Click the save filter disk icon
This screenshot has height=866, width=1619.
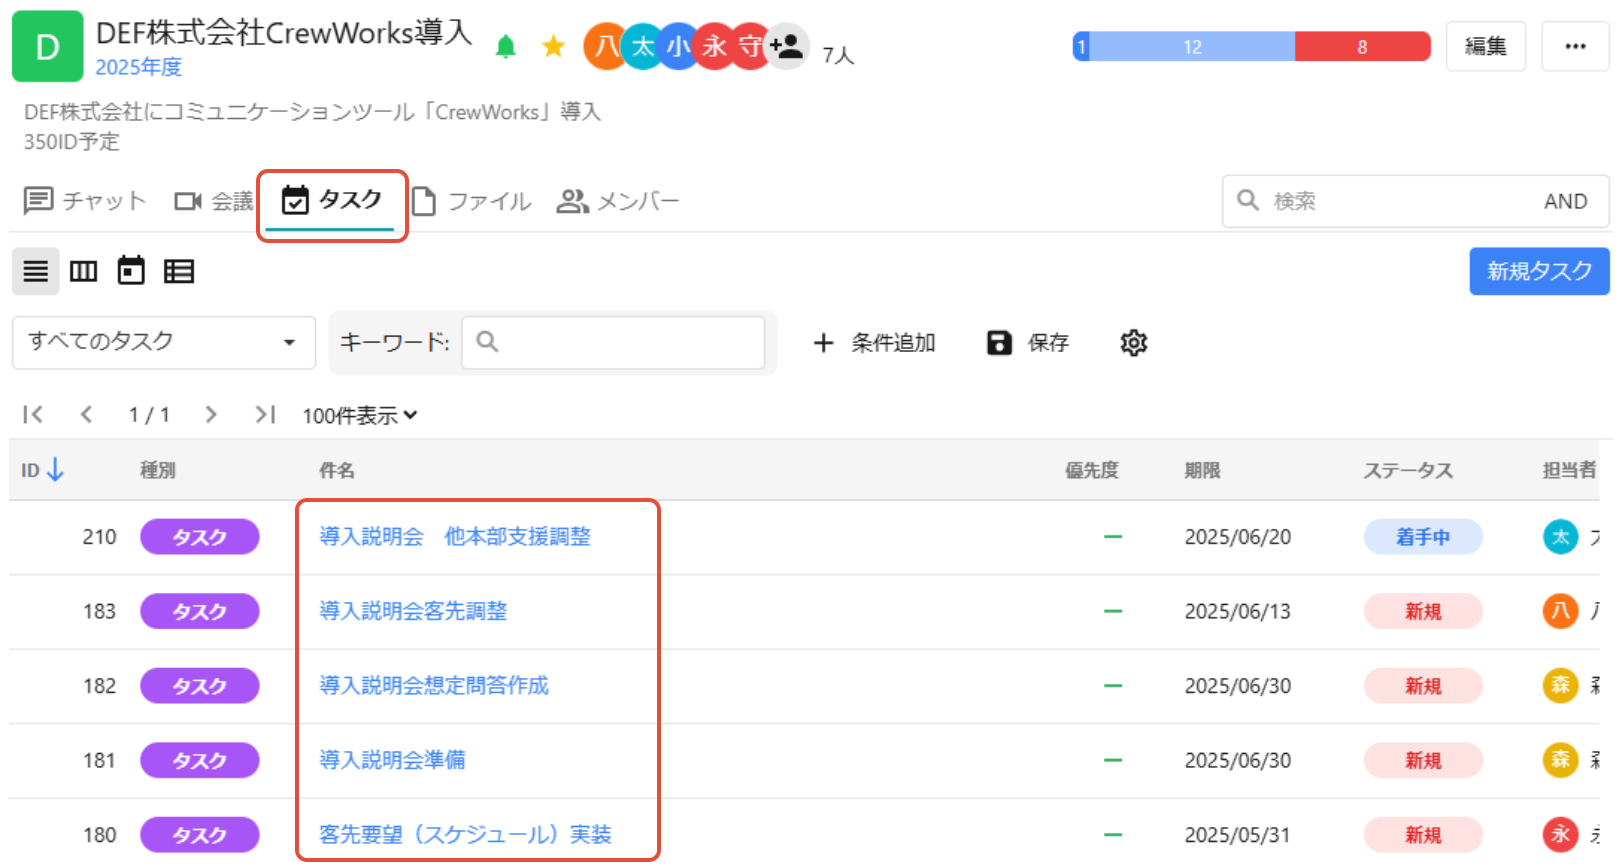click(x=999, y=343)
